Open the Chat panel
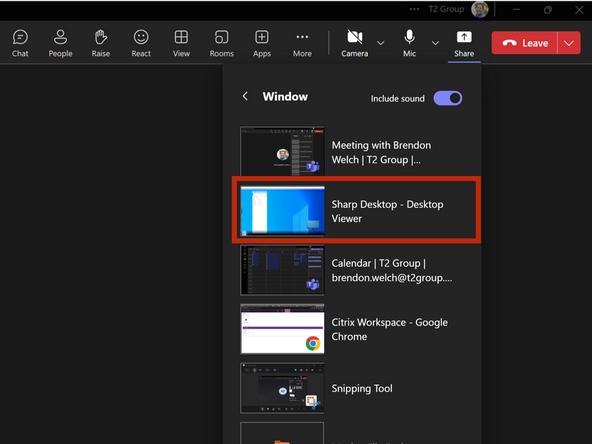The image size is (592, 444). click(x=20, y=43)
